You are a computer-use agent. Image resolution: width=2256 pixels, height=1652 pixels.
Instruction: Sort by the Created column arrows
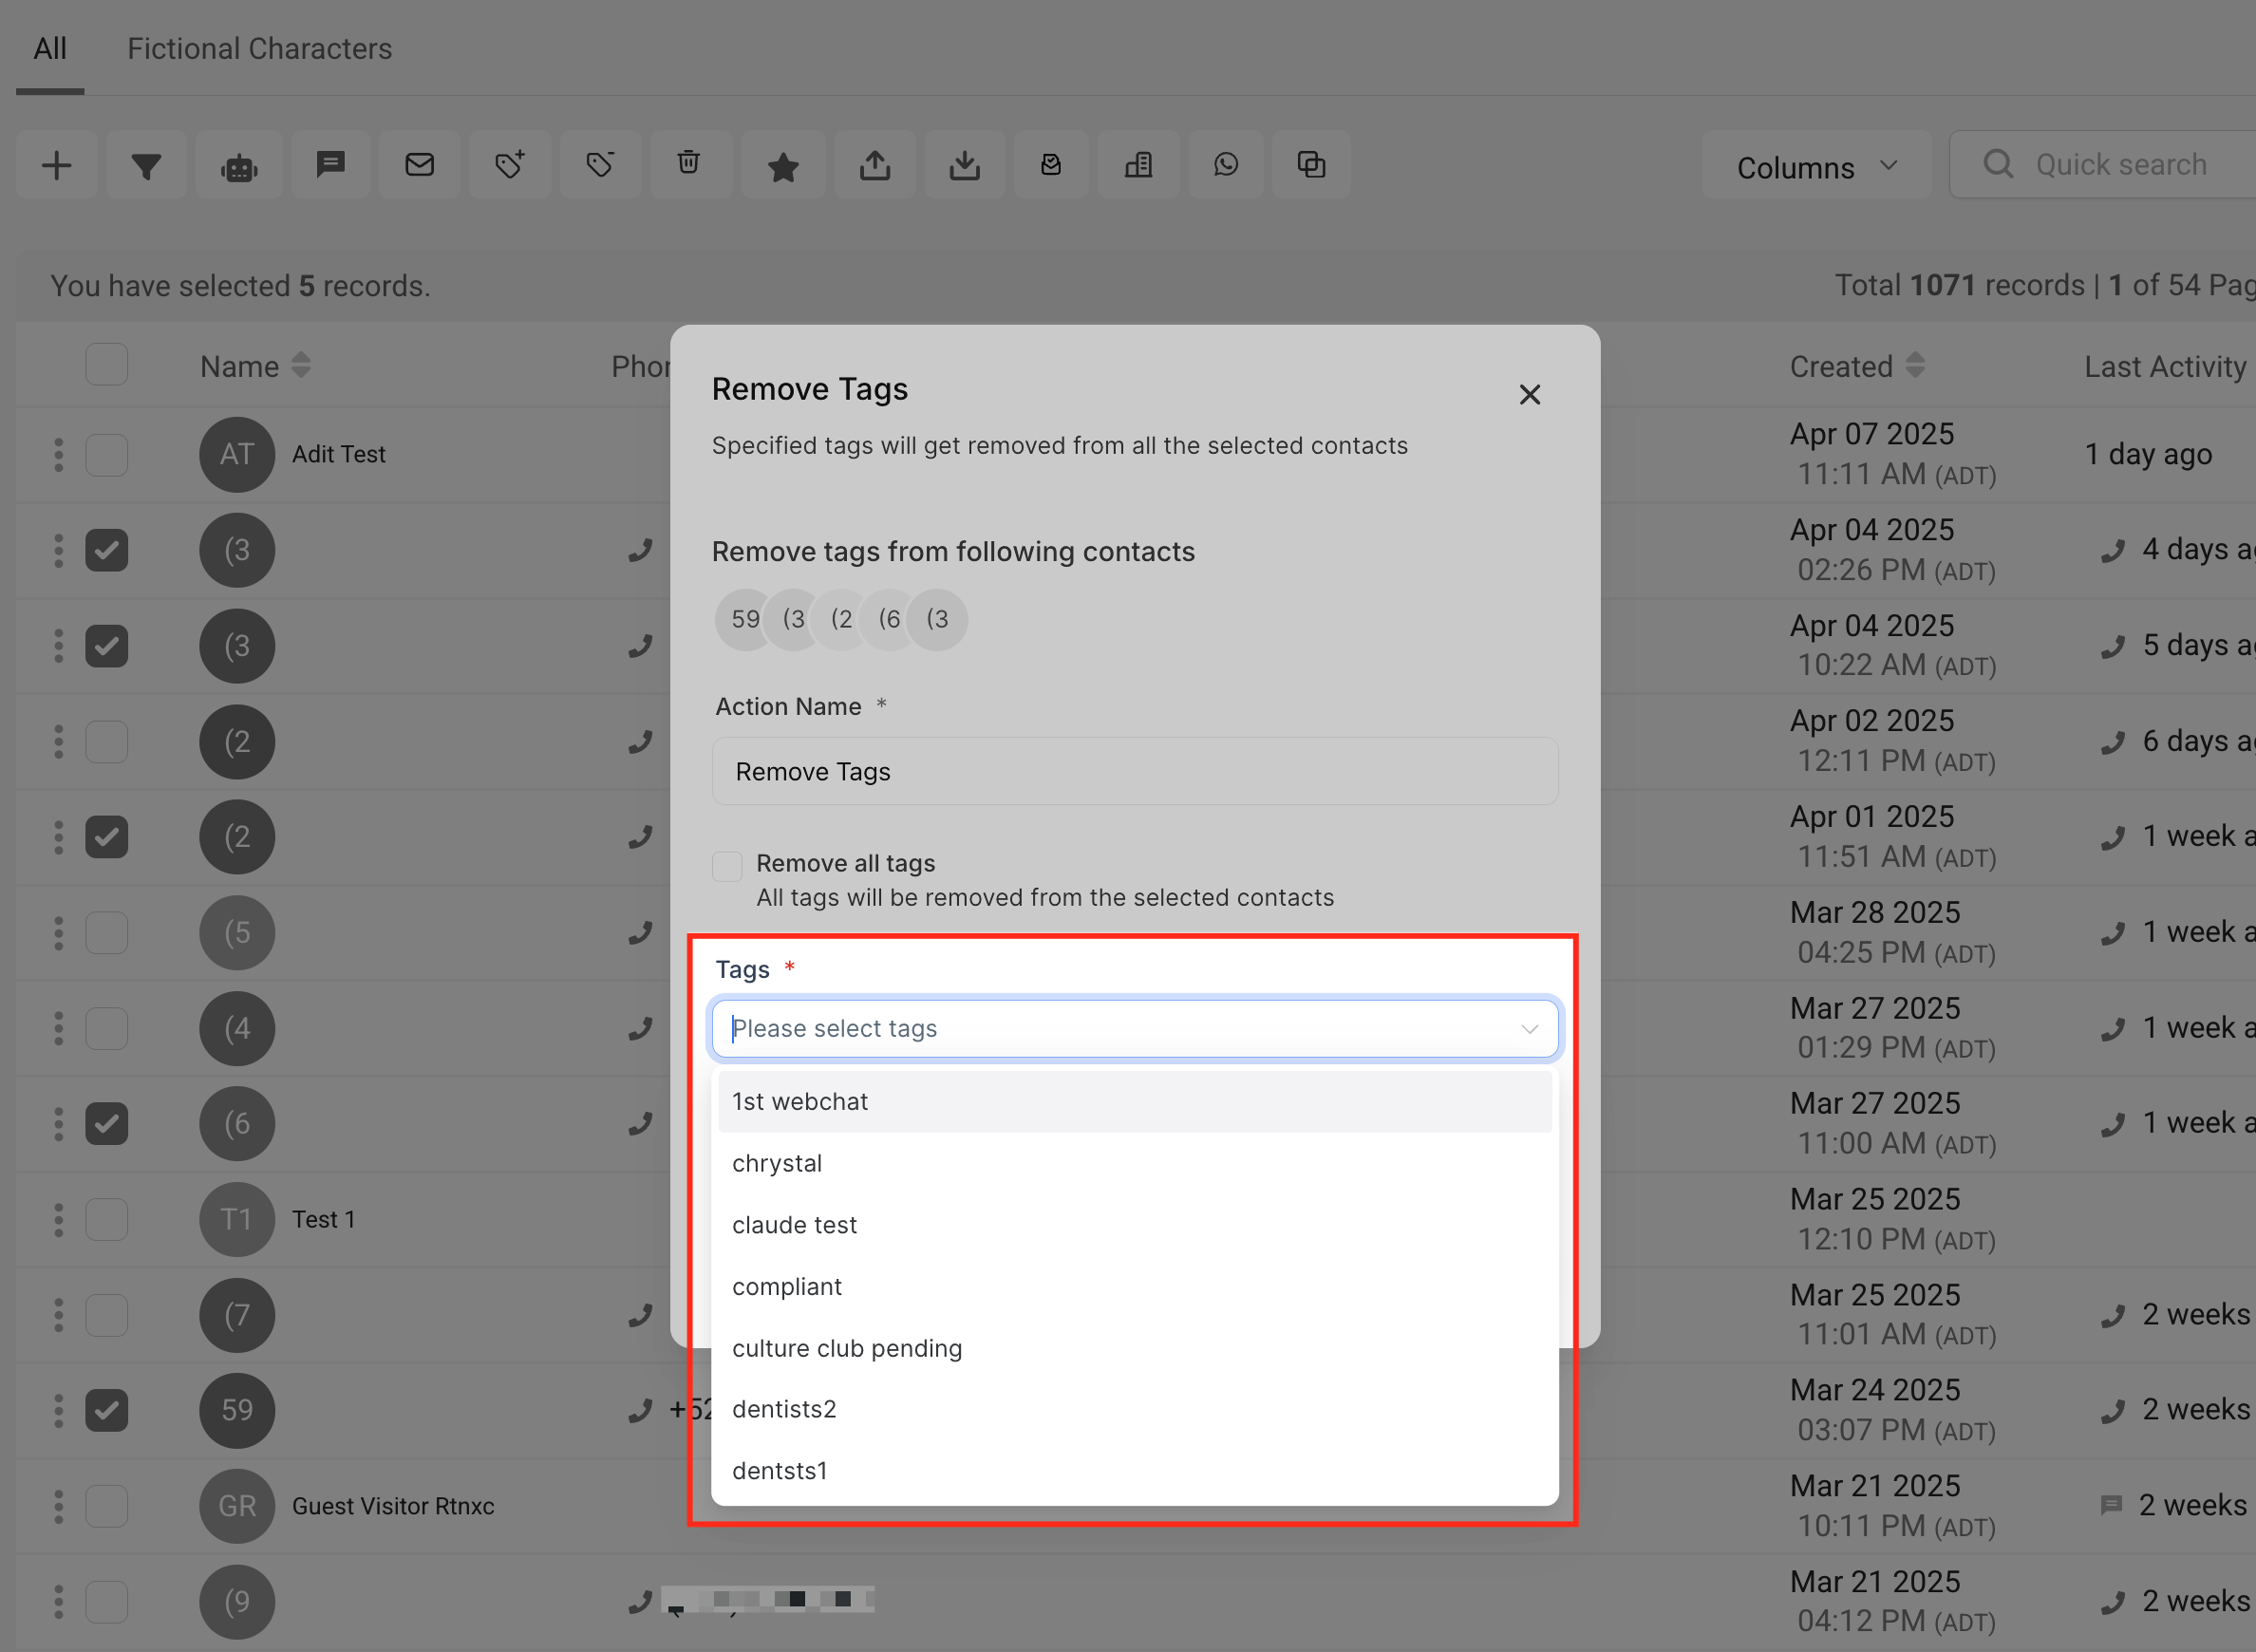tap(1914, 366)
